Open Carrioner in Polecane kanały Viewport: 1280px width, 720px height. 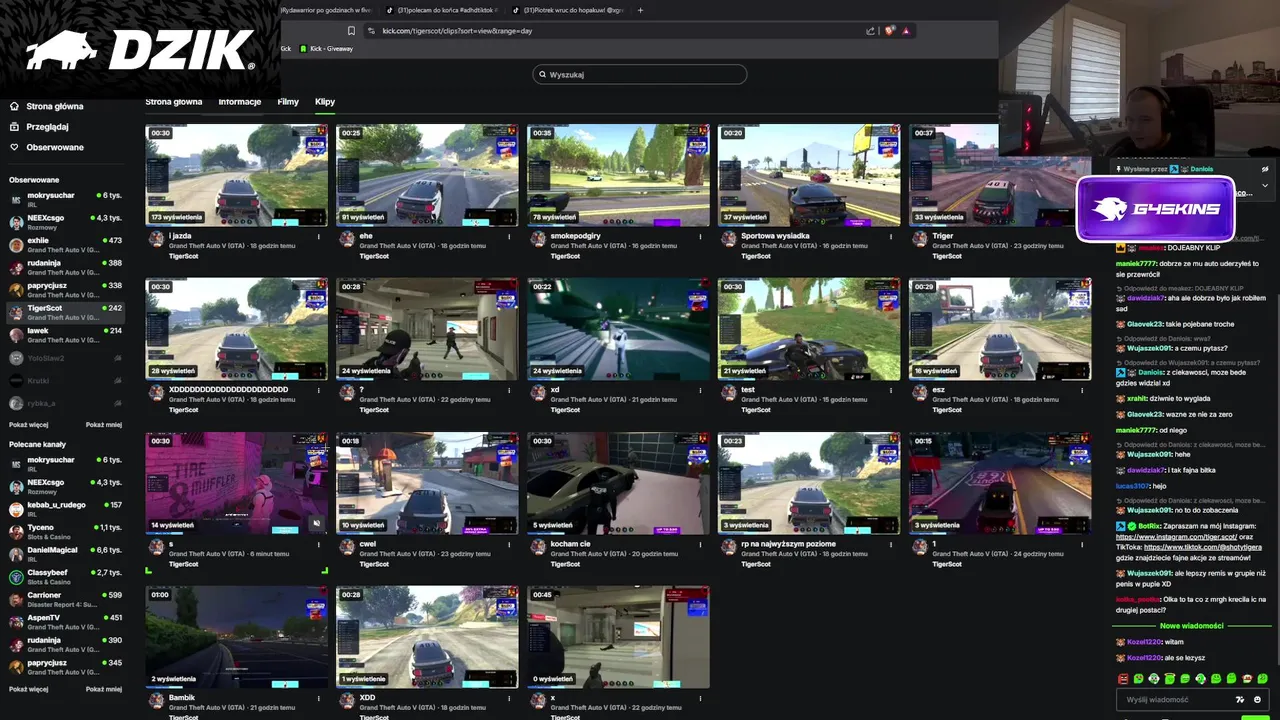(x=65, y=599)
